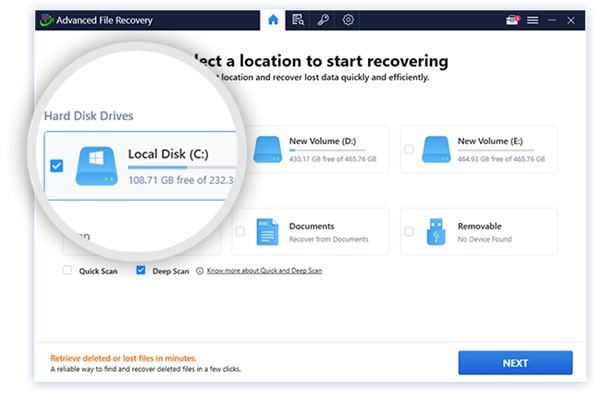Viewport: 602px width, 393px height.
Task: Click the New Volume (D:) drive icon
Action: click(268, 149)
